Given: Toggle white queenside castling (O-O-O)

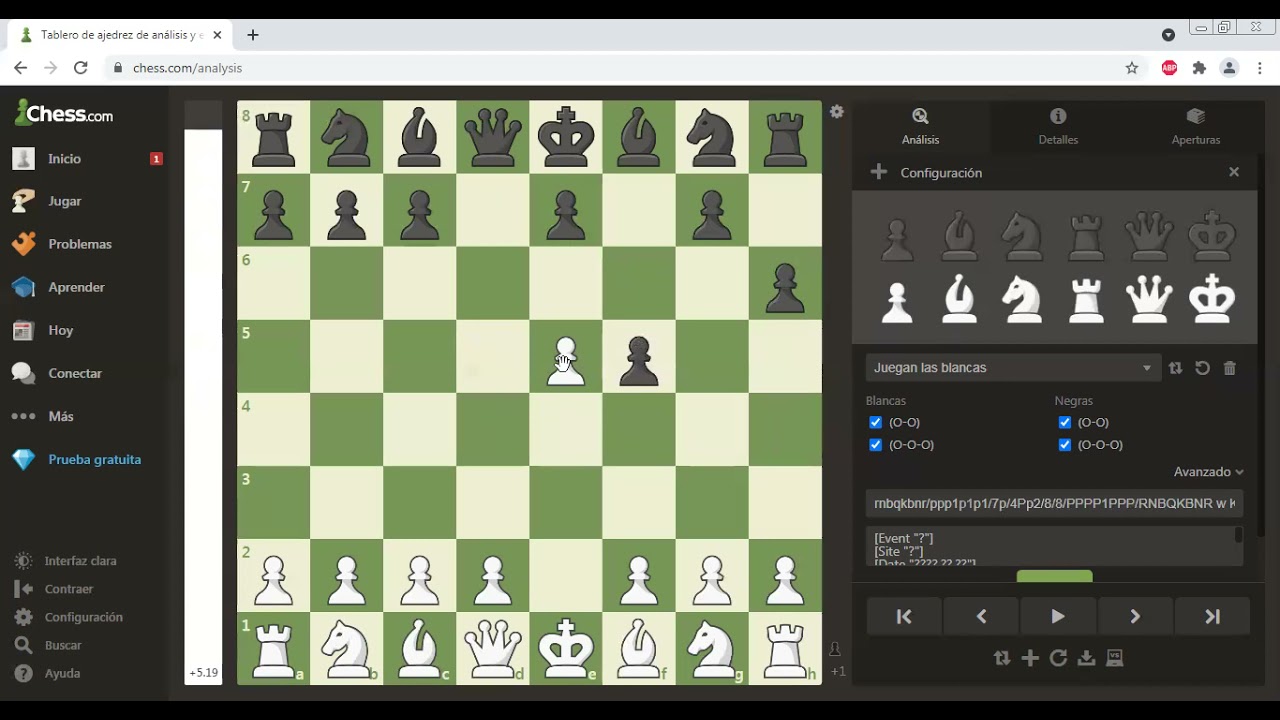Looking at the screenshot, I should pyautogui.click(x=876, y=445).
